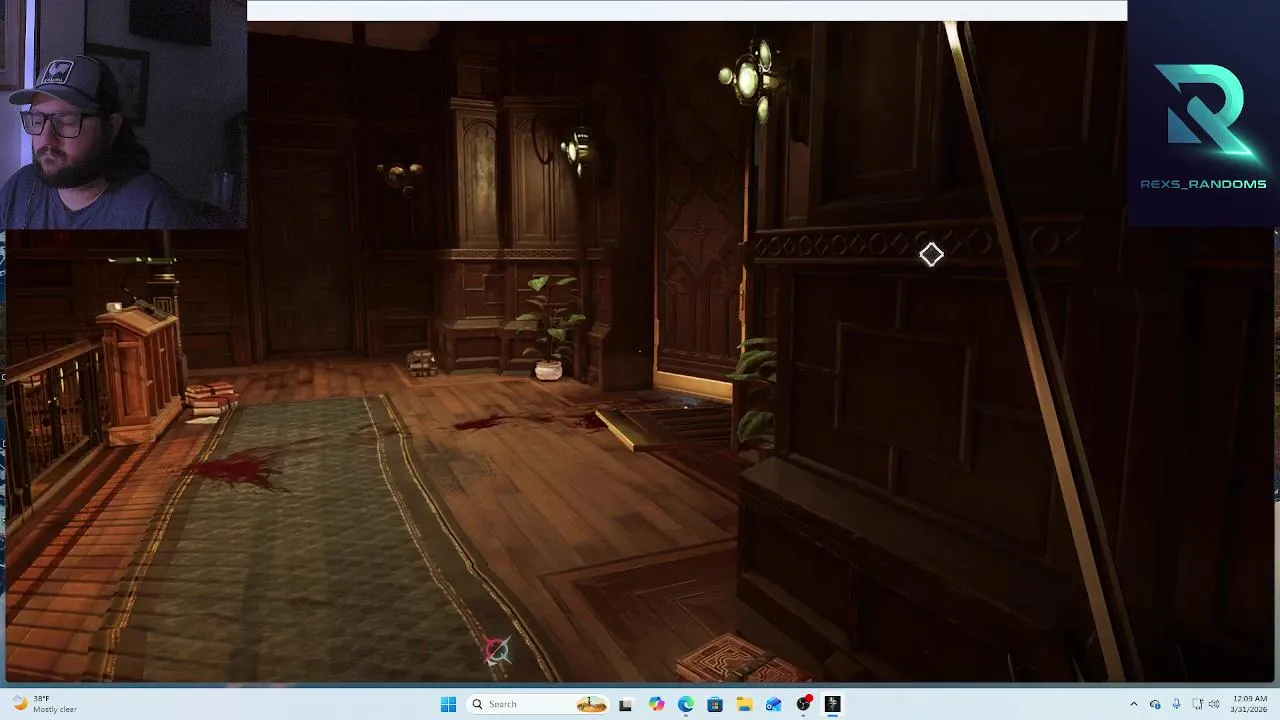The image size is (1280, 720).
Task: Open Microsoft Store from the taskbar
Action: pos(715,704)
